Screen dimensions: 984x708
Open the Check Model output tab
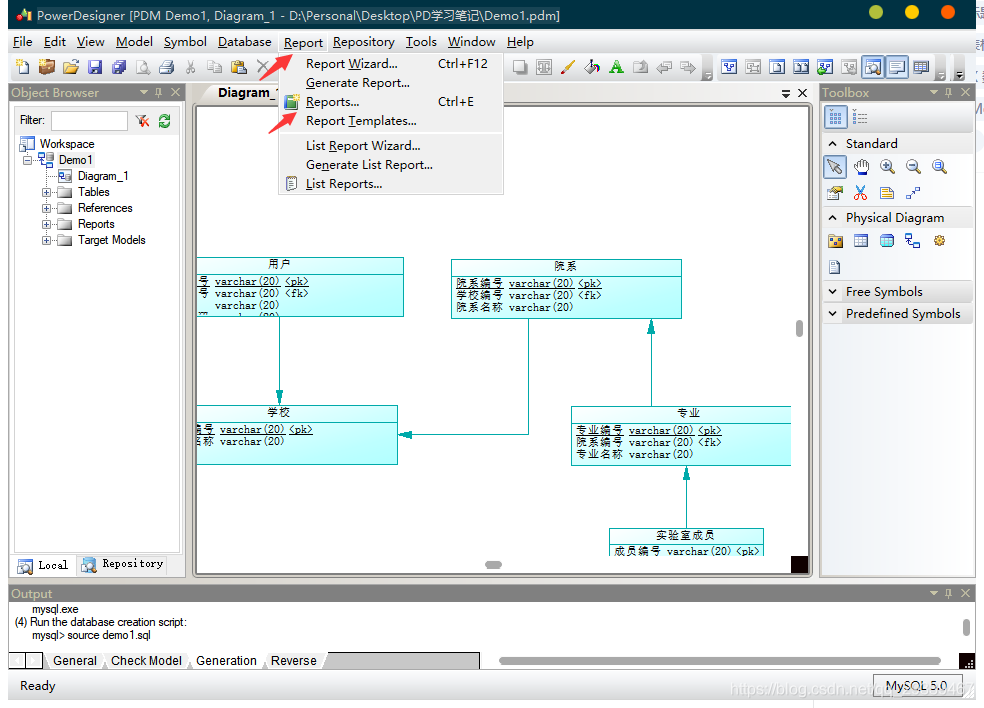[146, 660]
